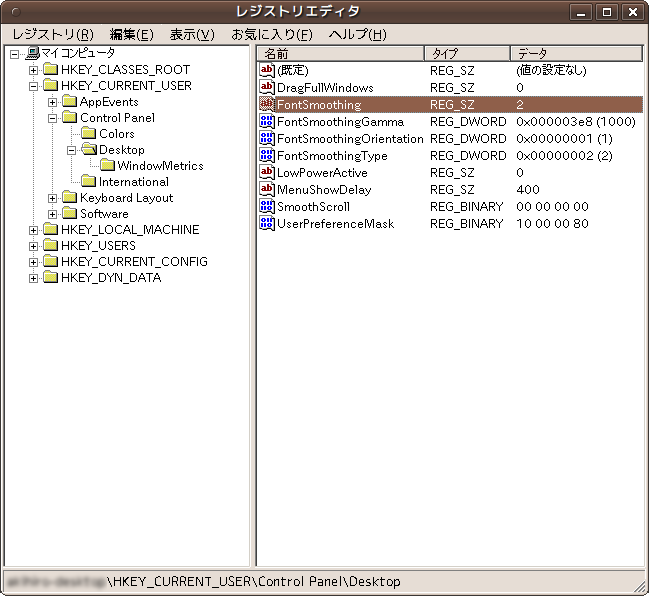This screenshot has width=649, height=596.
Task: Click the DragFullWindows string value icon
Action: tap(267, 87)
